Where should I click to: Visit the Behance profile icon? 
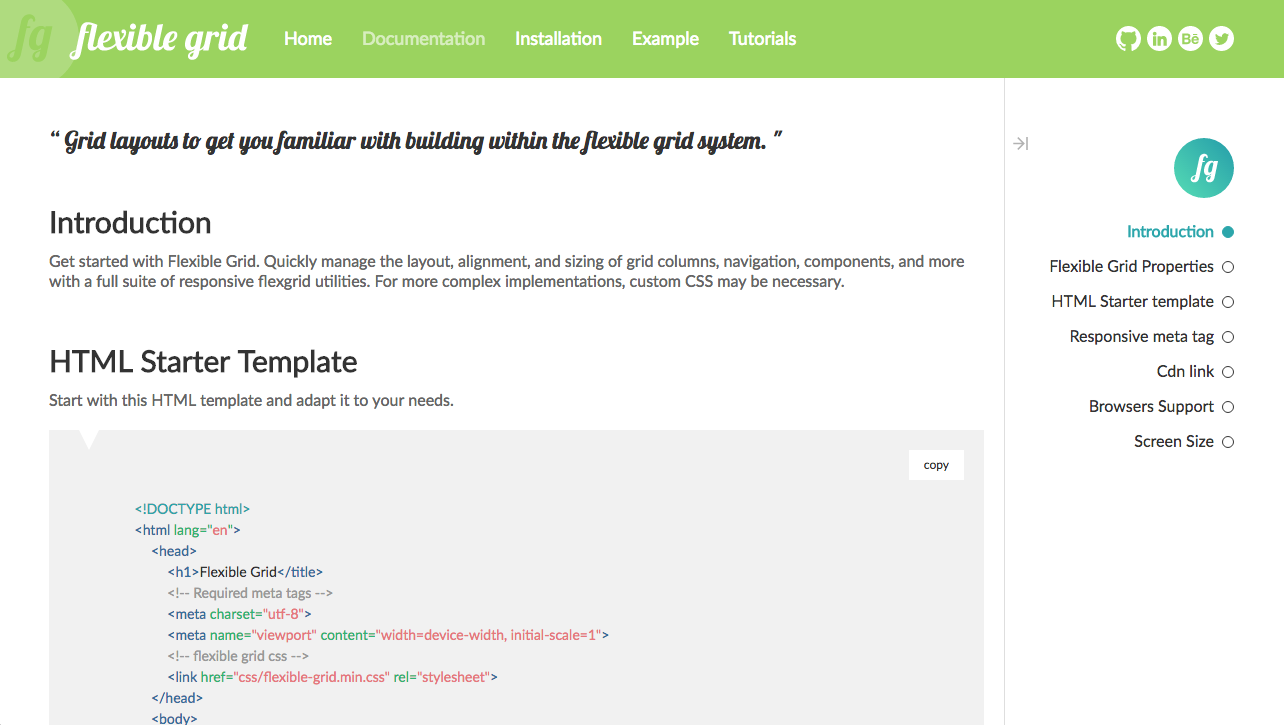pos(1190,38)
